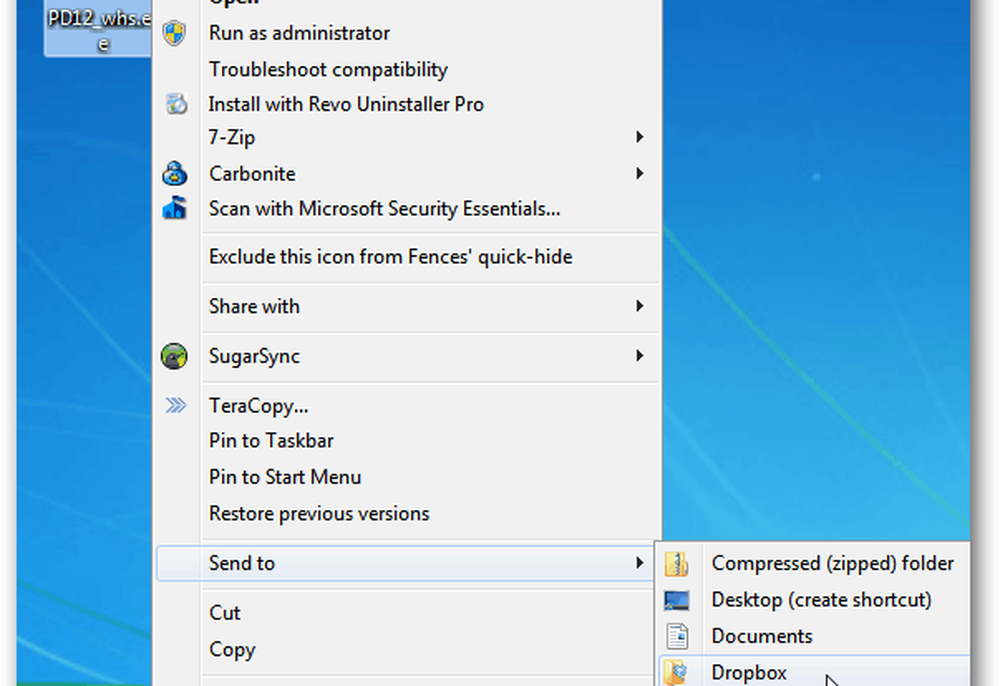This screenshot has width=1000, height=686.
Task: Select the PD12_whs.exe desktop file
Action: pos(98,29)
